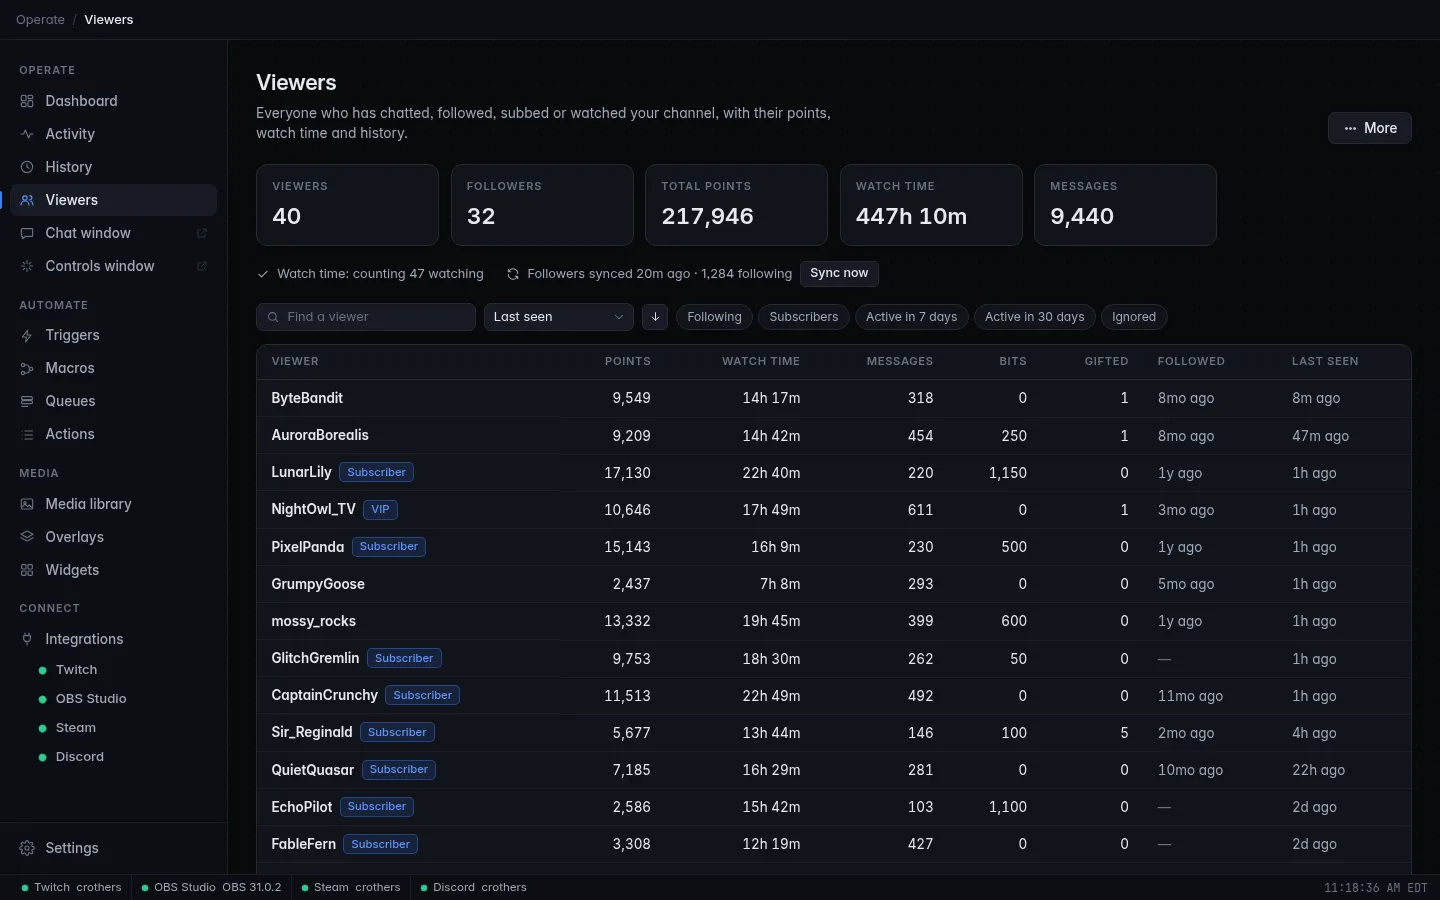Image resolution: width=1440 pixels, height=900 pixels.
Task: Click the Overlays layers icon
Action: (27, 537)
